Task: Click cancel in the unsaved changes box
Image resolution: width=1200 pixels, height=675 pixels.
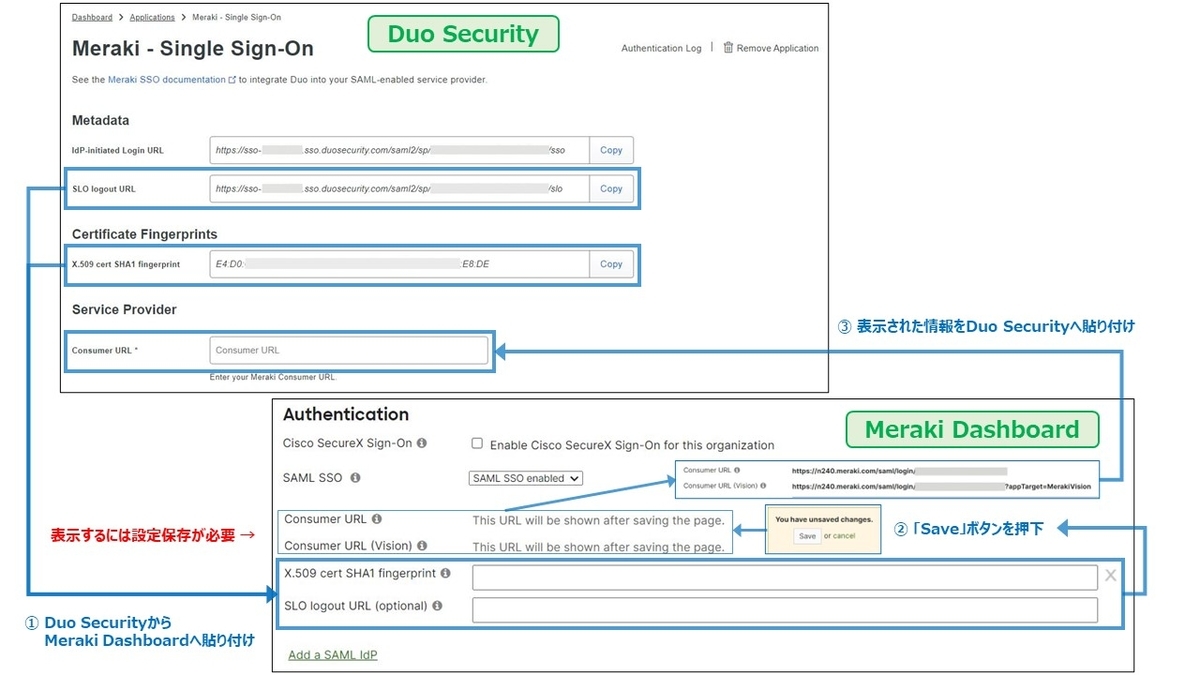Action: (x=844, y=536)
